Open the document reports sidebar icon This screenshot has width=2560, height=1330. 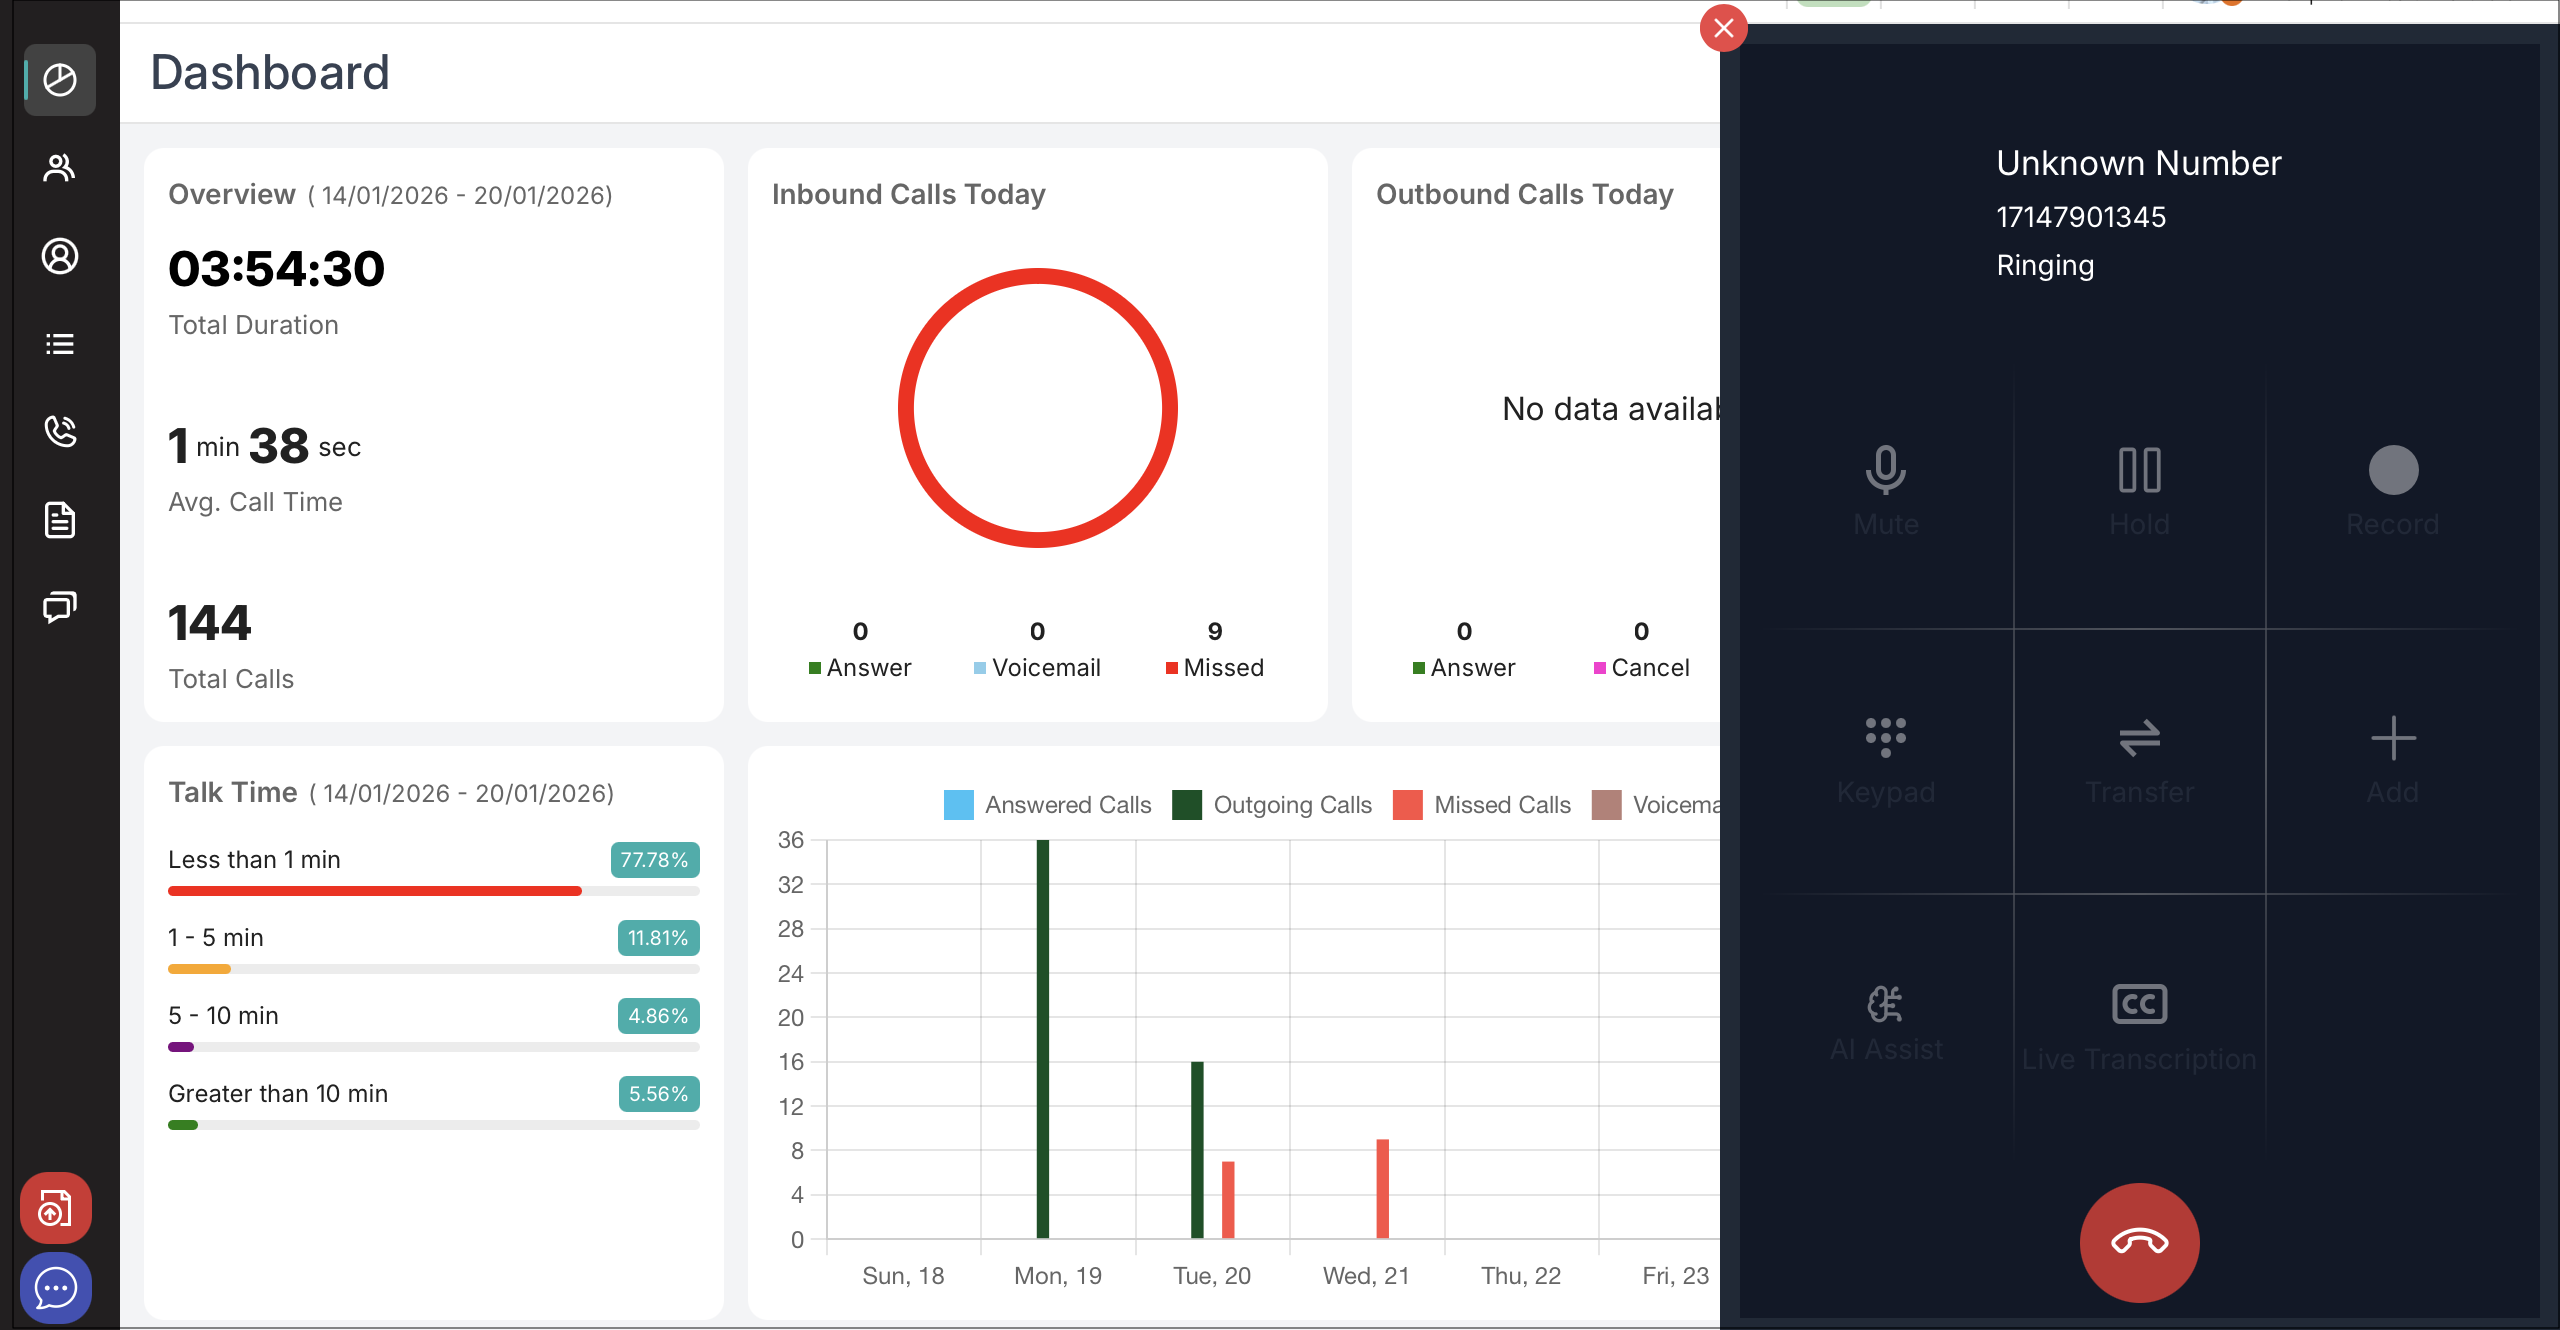click(60, 520)
